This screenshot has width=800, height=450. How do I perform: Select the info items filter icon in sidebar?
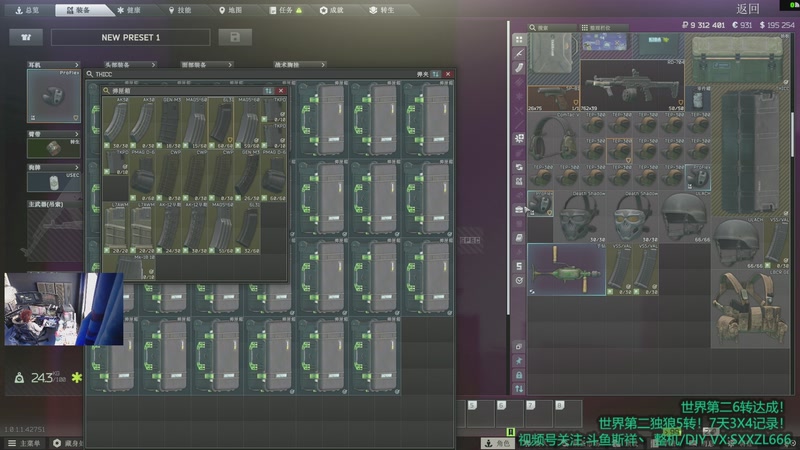pos(519,238)
